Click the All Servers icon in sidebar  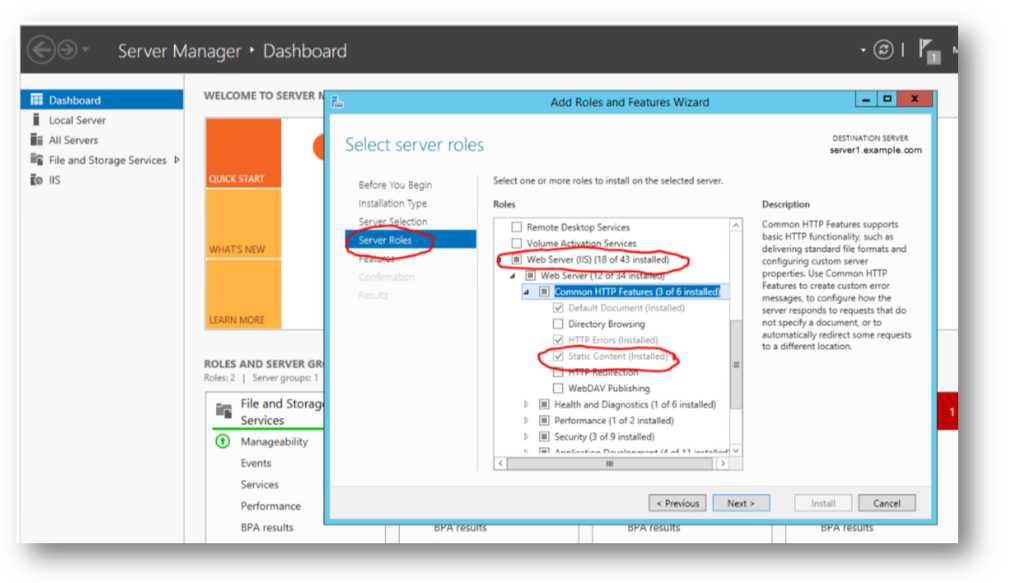pyautogui.click(x=36, y=140)
